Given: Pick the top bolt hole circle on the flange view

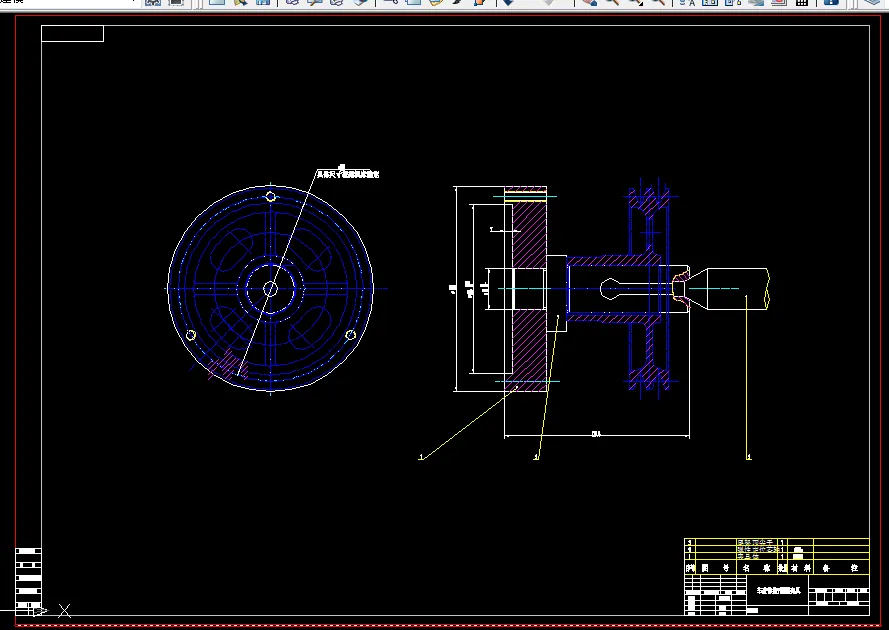Looking at the screenshot, I should click(x=270, y=197).
